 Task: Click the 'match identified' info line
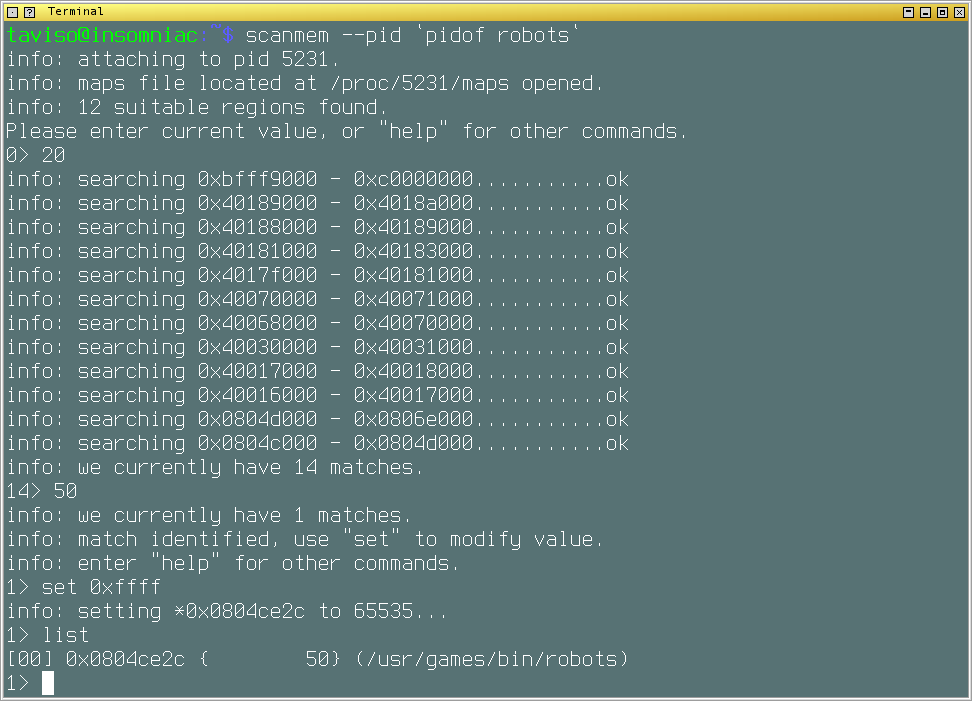(x=305, y=539)
